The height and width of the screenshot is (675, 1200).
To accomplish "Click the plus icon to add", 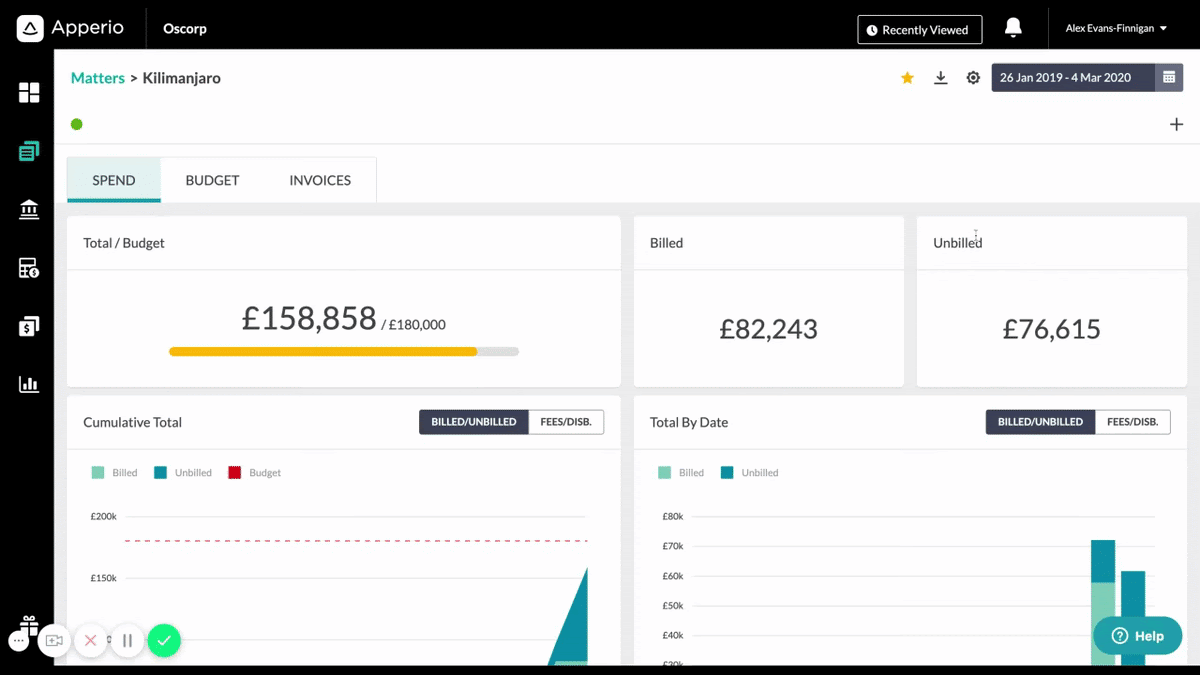I will tap(1176, 125).
